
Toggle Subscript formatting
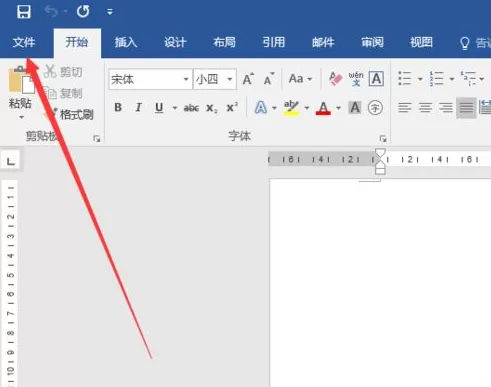point(212,108)
